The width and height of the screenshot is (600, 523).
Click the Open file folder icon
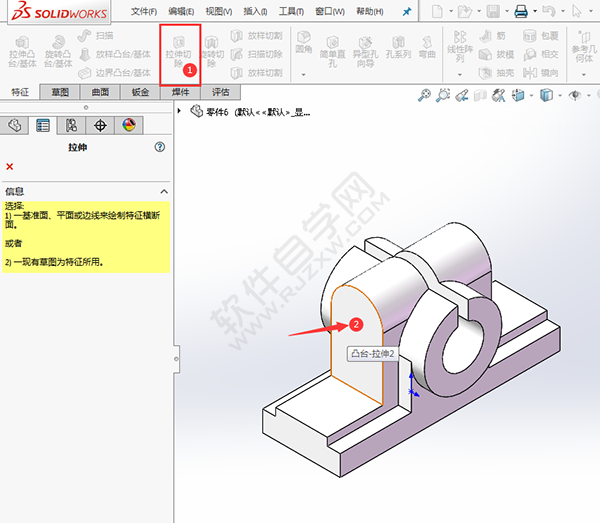[x=465, y=11]
